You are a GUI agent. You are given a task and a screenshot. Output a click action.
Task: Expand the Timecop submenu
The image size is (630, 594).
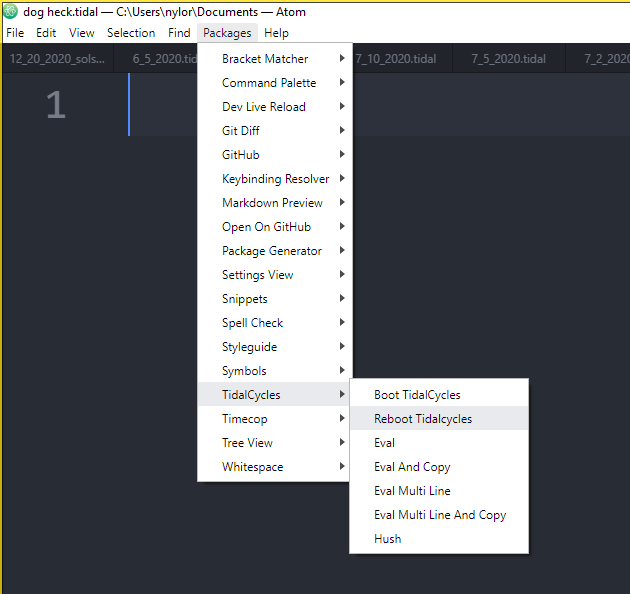tap(275, 419)
